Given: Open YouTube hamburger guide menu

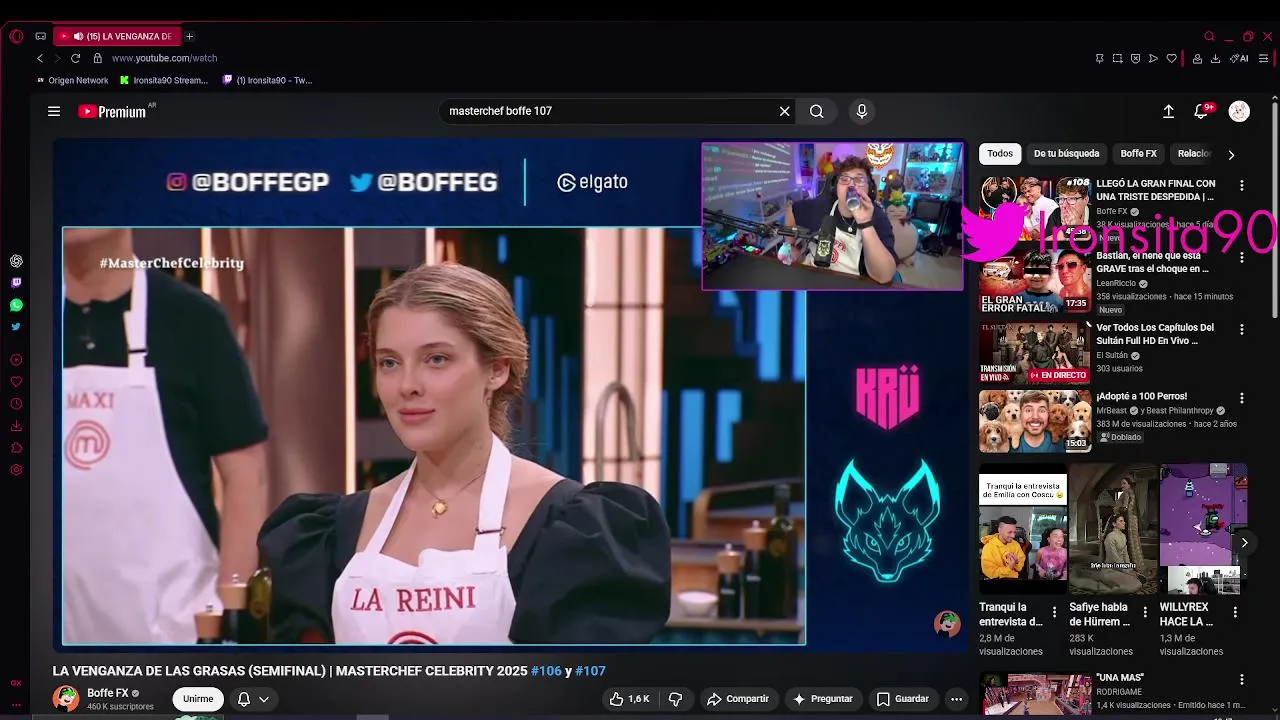Looking at the screenshot, I should pos(54,111).
